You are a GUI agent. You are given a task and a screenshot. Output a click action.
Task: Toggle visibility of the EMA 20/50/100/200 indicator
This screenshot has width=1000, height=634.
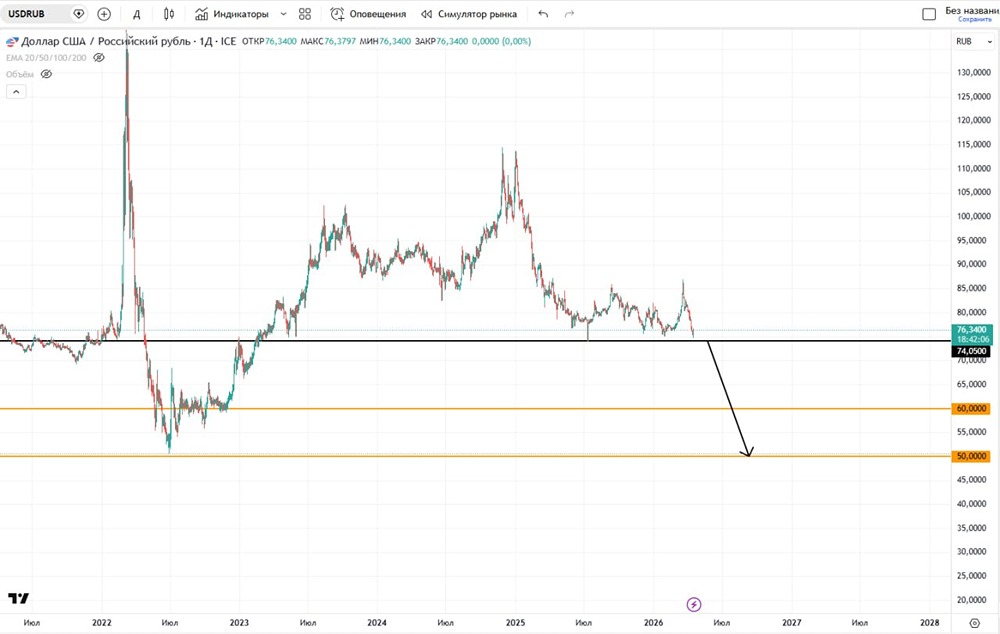(99, 57)
